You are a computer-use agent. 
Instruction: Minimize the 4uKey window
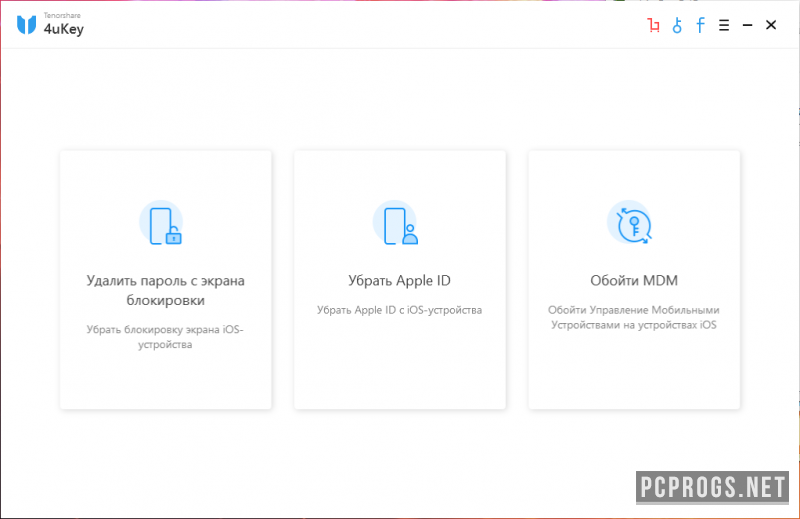tap(747, 25)
